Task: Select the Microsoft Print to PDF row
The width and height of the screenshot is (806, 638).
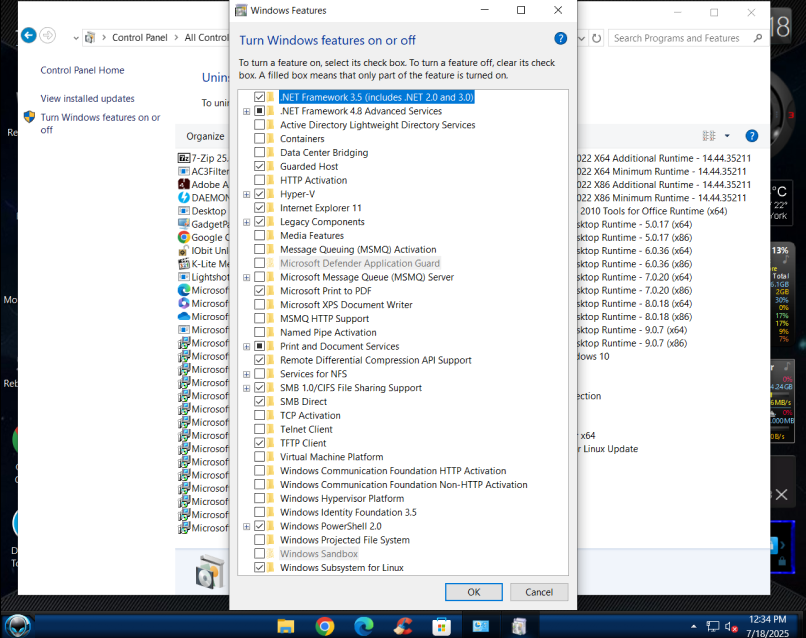Action: tap(326, 291)
